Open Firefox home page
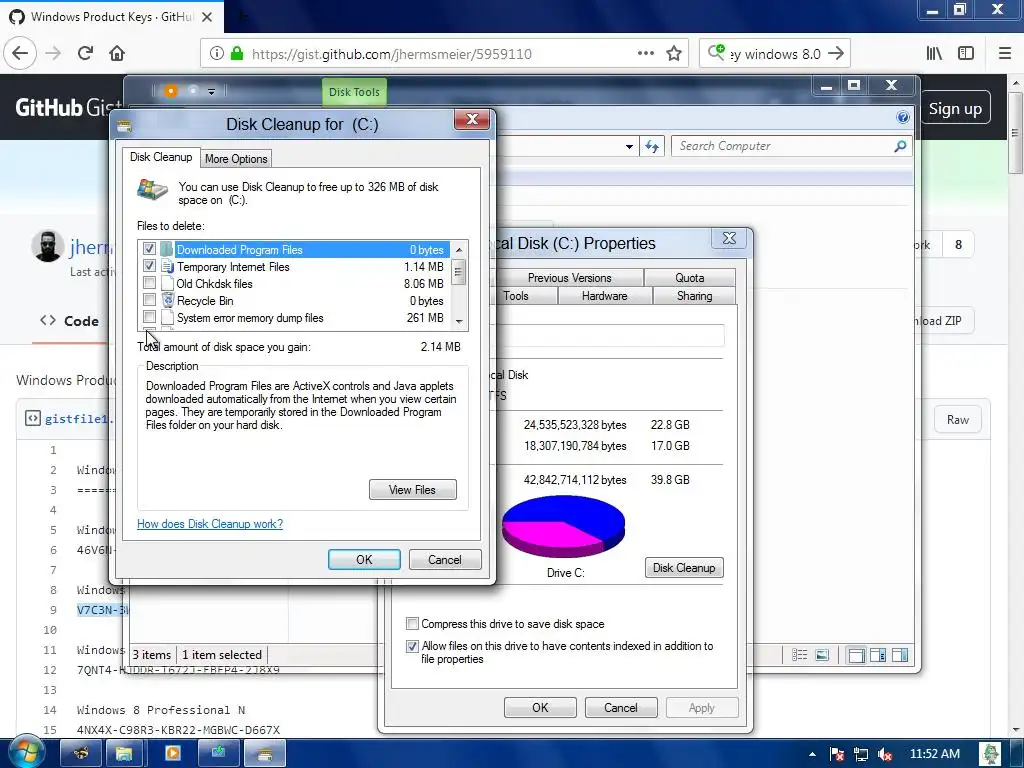The height and width of the screenshot is (768, 1024). pos(117,54)
